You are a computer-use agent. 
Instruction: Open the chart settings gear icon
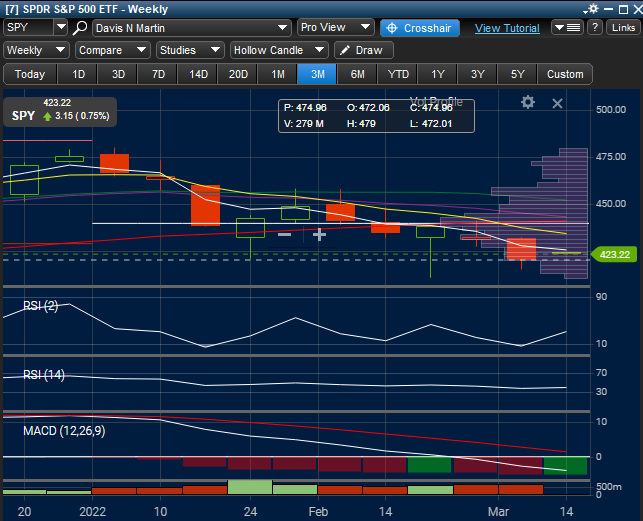tap(528, 102)
